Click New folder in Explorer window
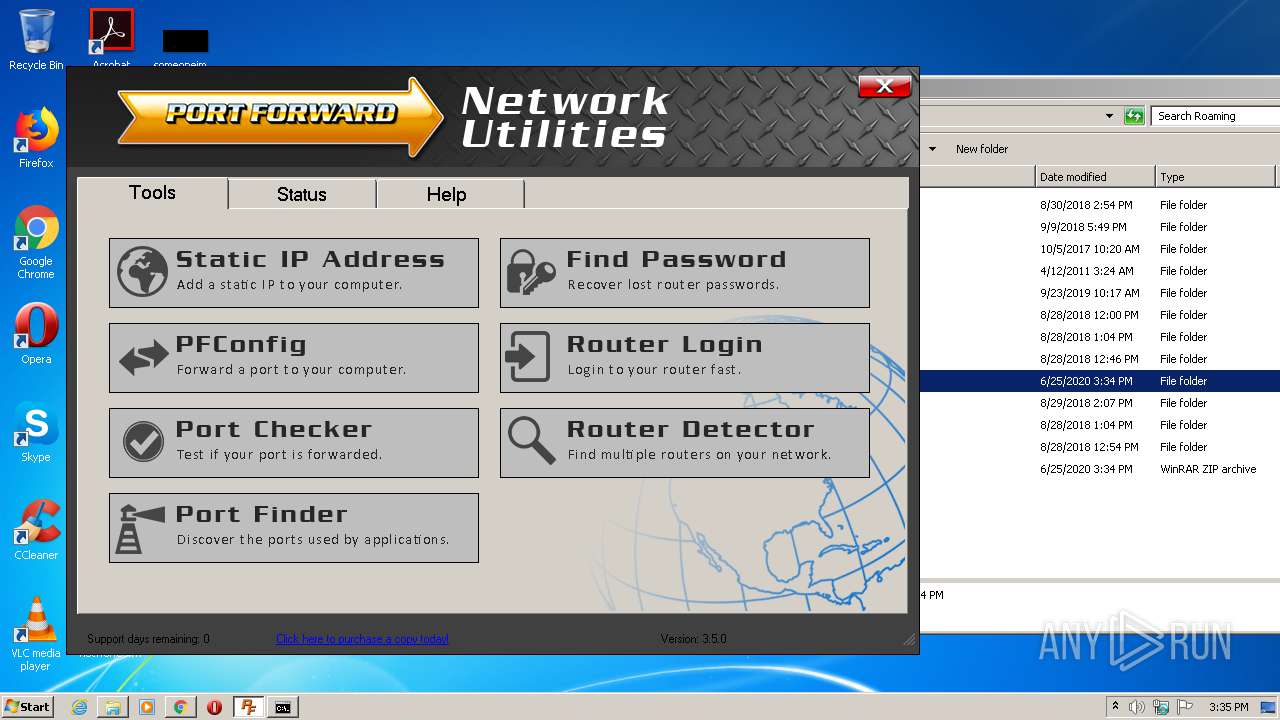 pyautogui.click(x=982, y=149)
